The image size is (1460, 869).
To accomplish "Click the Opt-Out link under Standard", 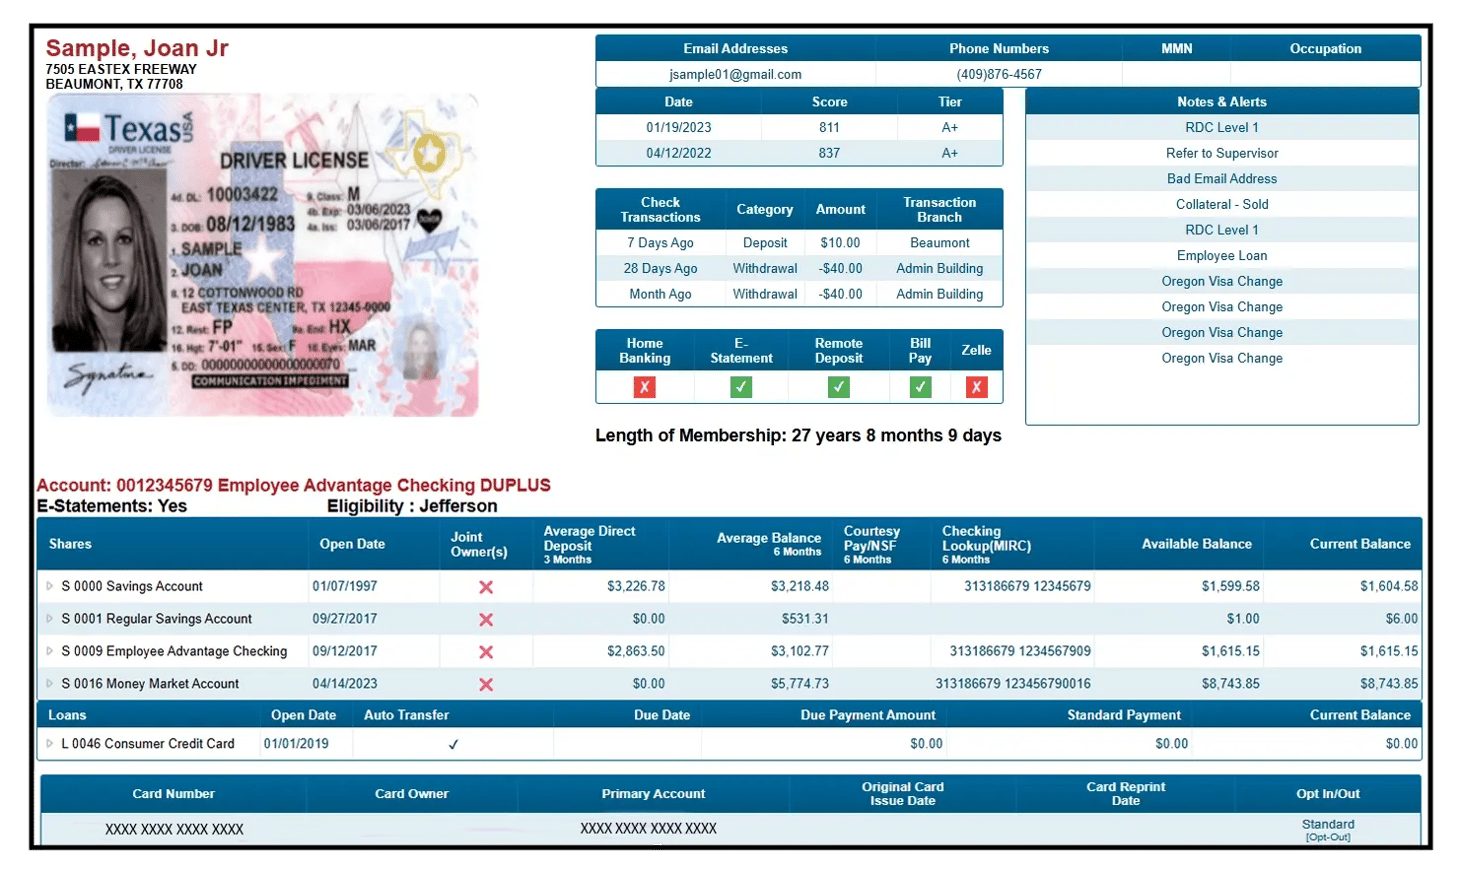I will [1328, 837].
